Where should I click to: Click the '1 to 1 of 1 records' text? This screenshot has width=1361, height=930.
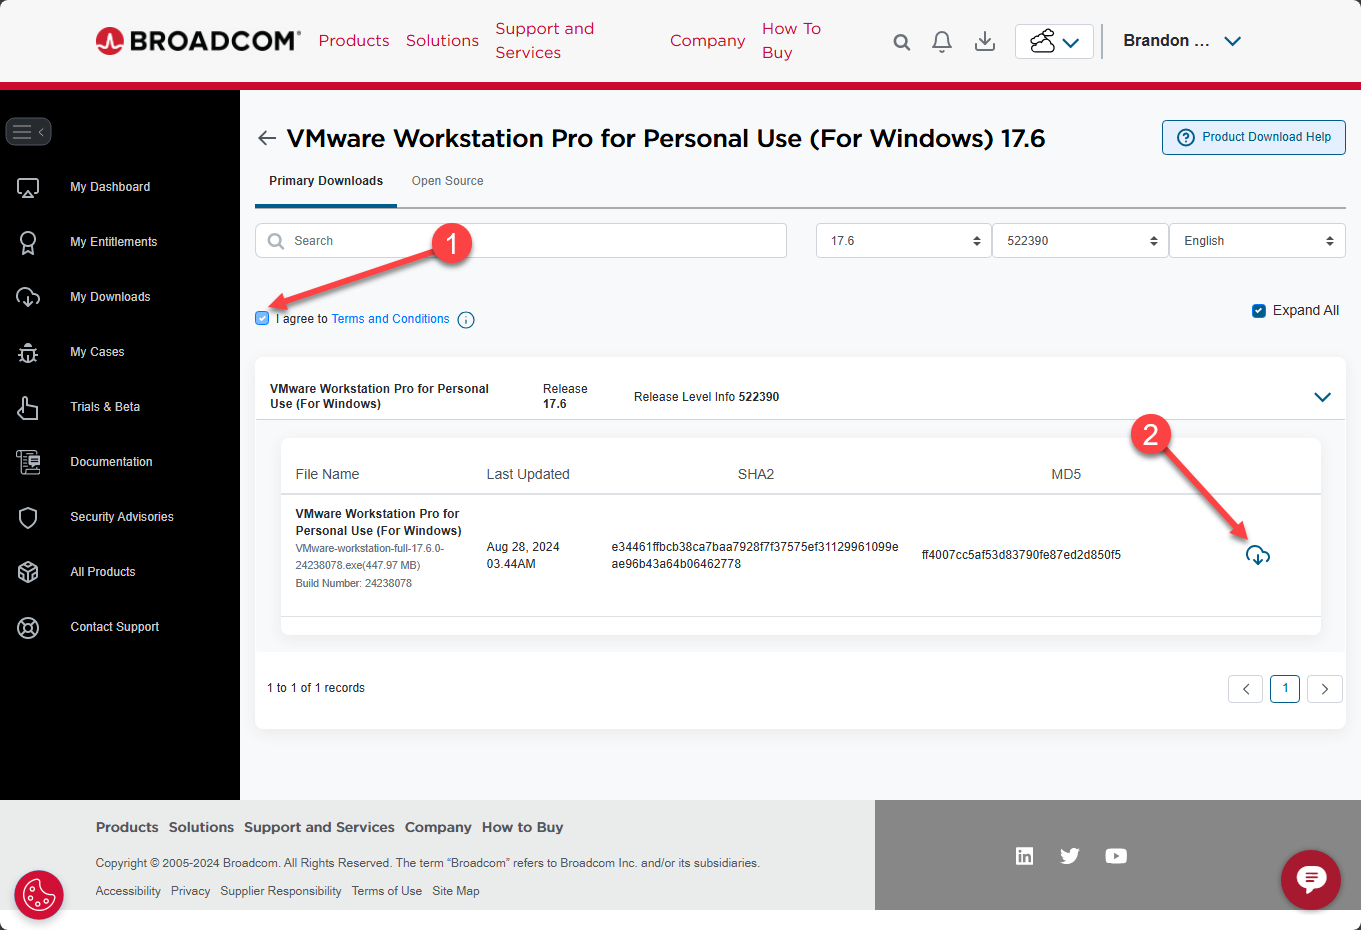[x=316, y=688]
